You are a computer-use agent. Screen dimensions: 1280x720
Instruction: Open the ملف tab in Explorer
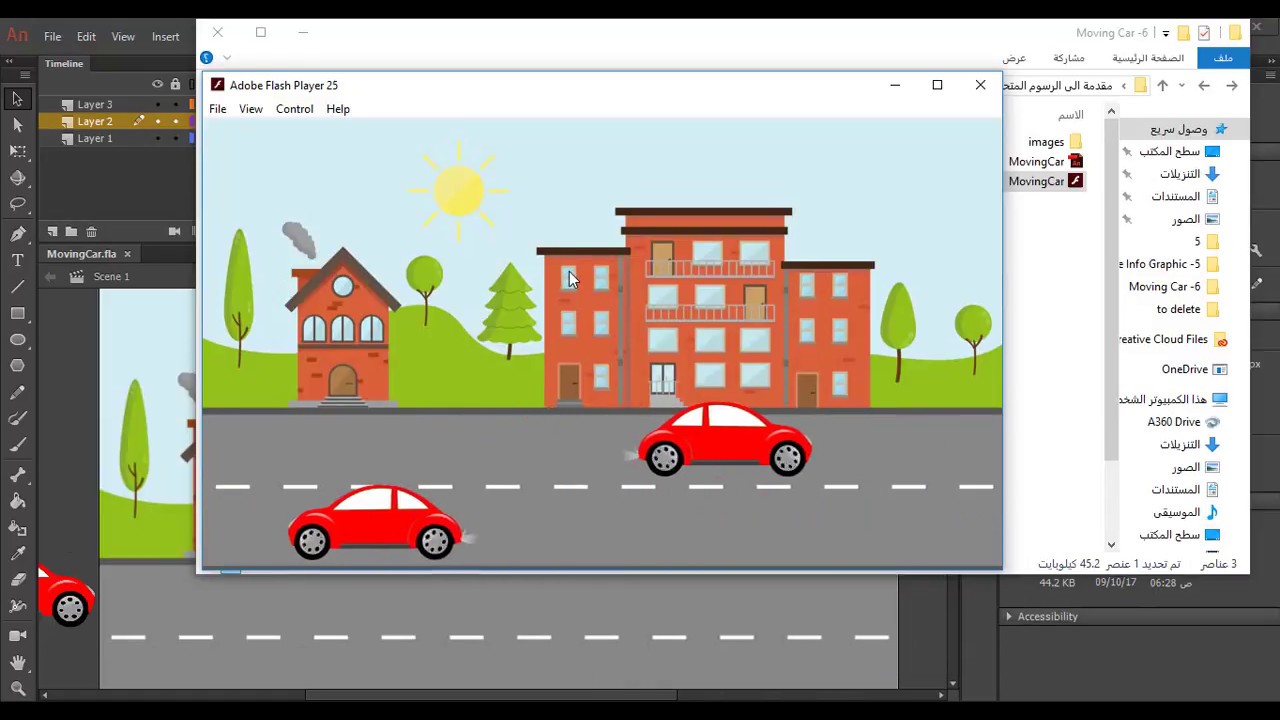click(x=1223, y=58)
